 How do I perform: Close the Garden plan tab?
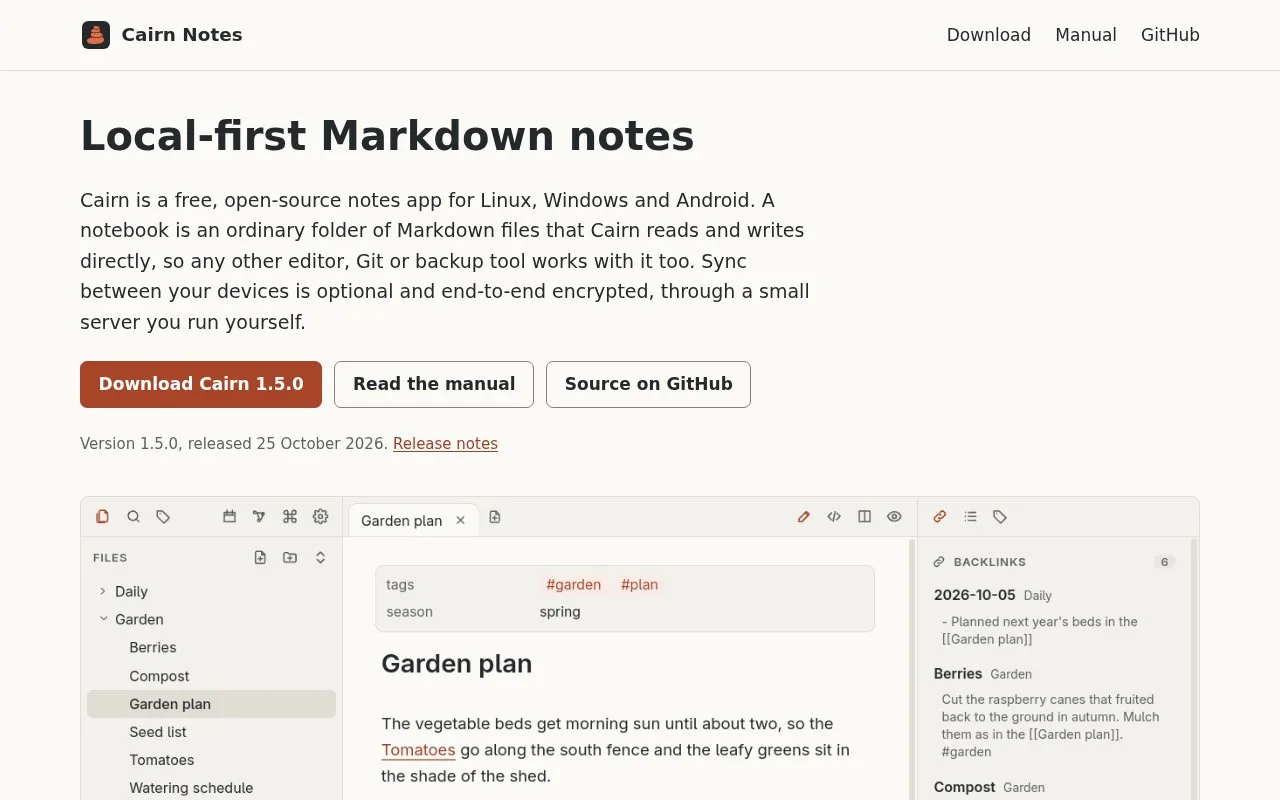coord(461,520)
